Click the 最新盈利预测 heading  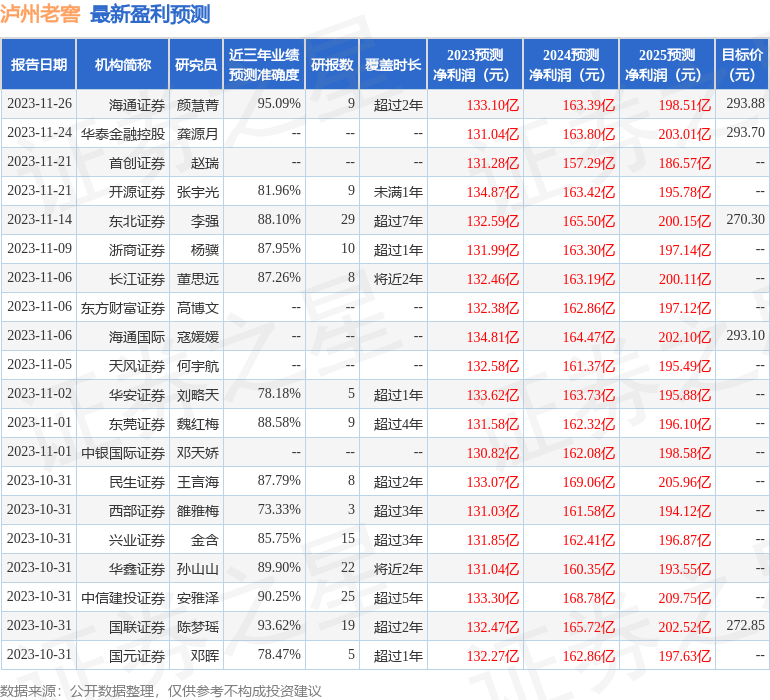coord(150,14)
